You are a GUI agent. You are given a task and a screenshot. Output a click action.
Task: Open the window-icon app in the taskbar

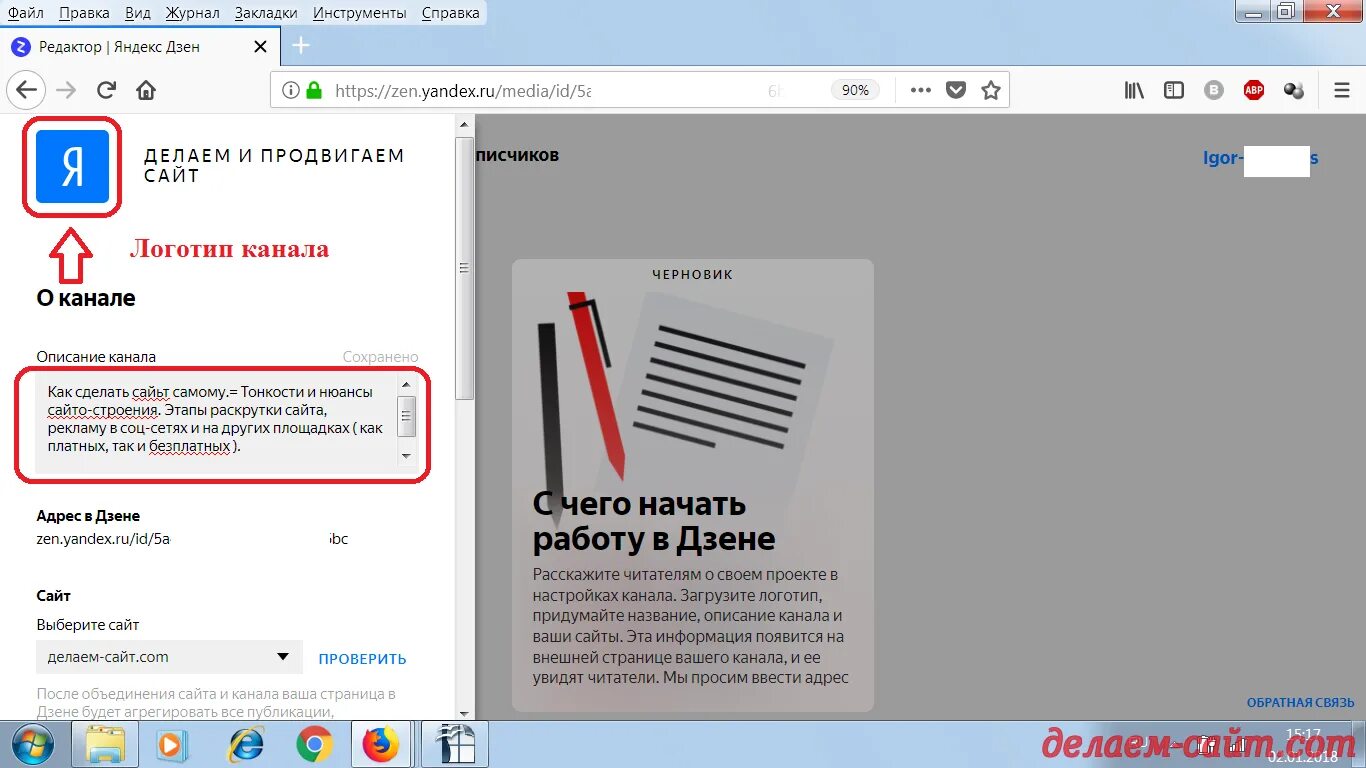pyautogui.click(x=453, y=745)
